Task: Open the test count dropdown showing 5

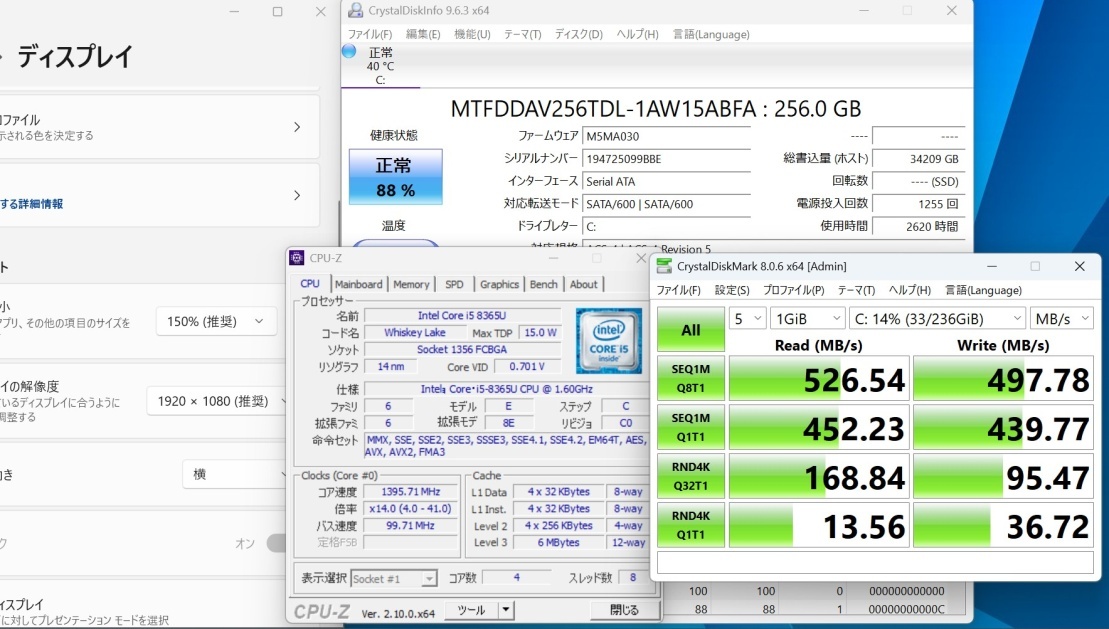Action: (748, 318)
